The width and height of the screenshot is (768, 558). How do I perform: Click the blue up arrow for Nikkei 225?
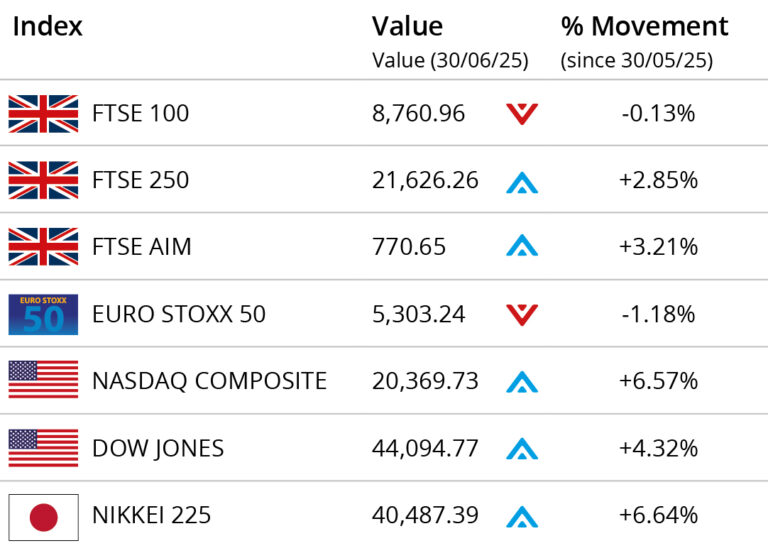point(522,516)
